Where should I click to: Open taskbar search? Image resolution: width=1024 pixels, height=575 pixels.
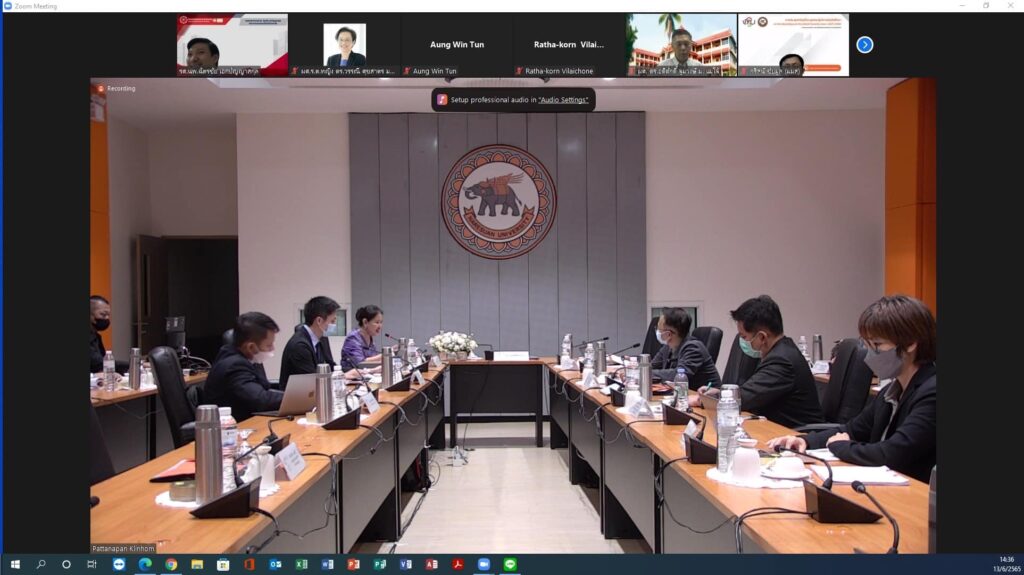tap(40, 565)
